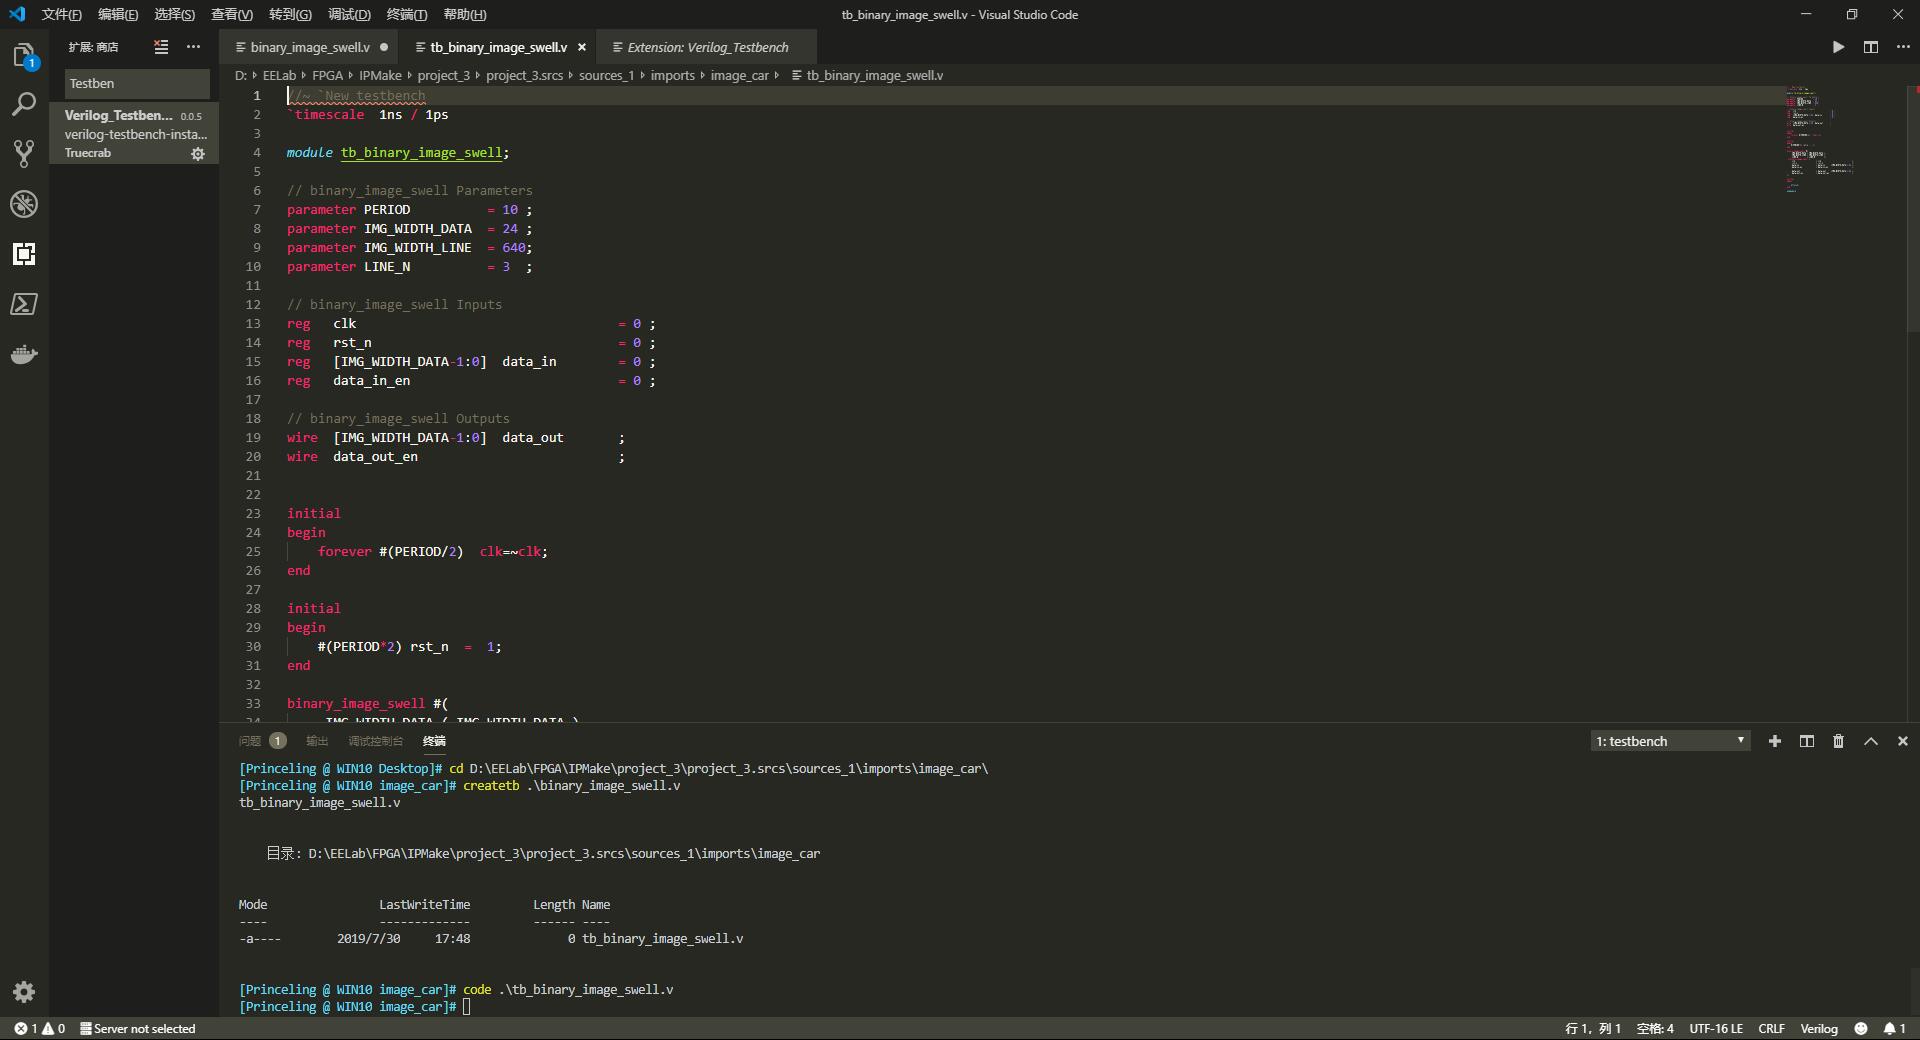
Task: Close the terminal panel
Action: (x=1903, y=741)
